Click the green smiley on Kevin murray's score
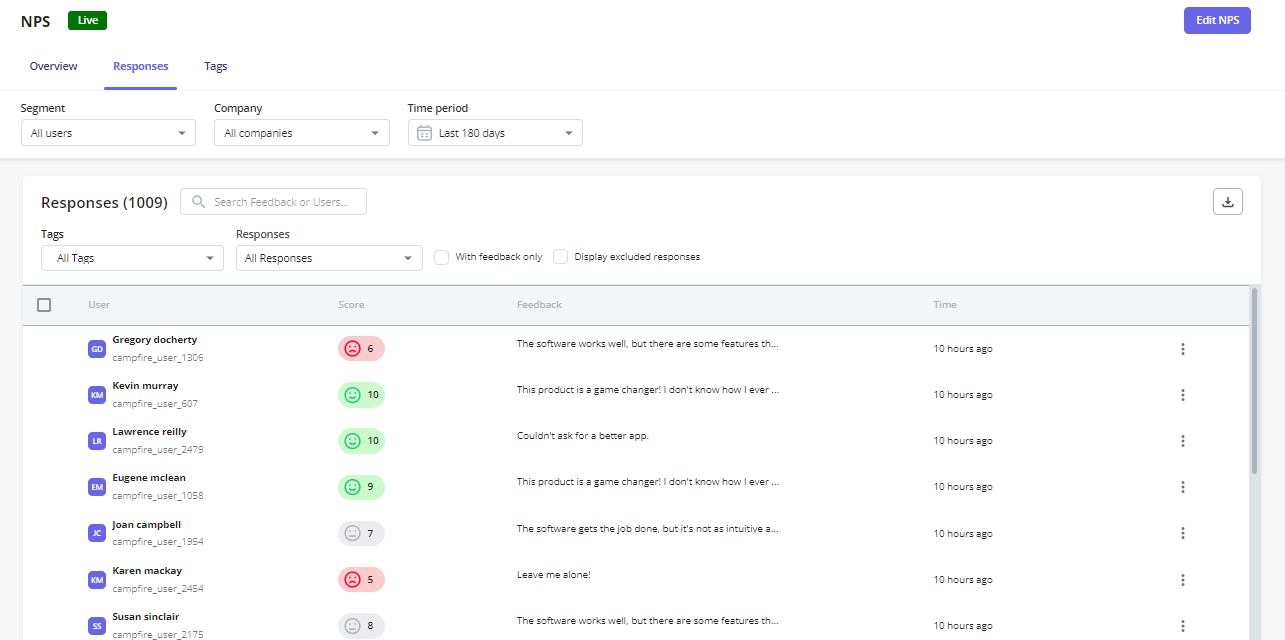The height and width of the screenshot is (640, 1285). point(352,394)
